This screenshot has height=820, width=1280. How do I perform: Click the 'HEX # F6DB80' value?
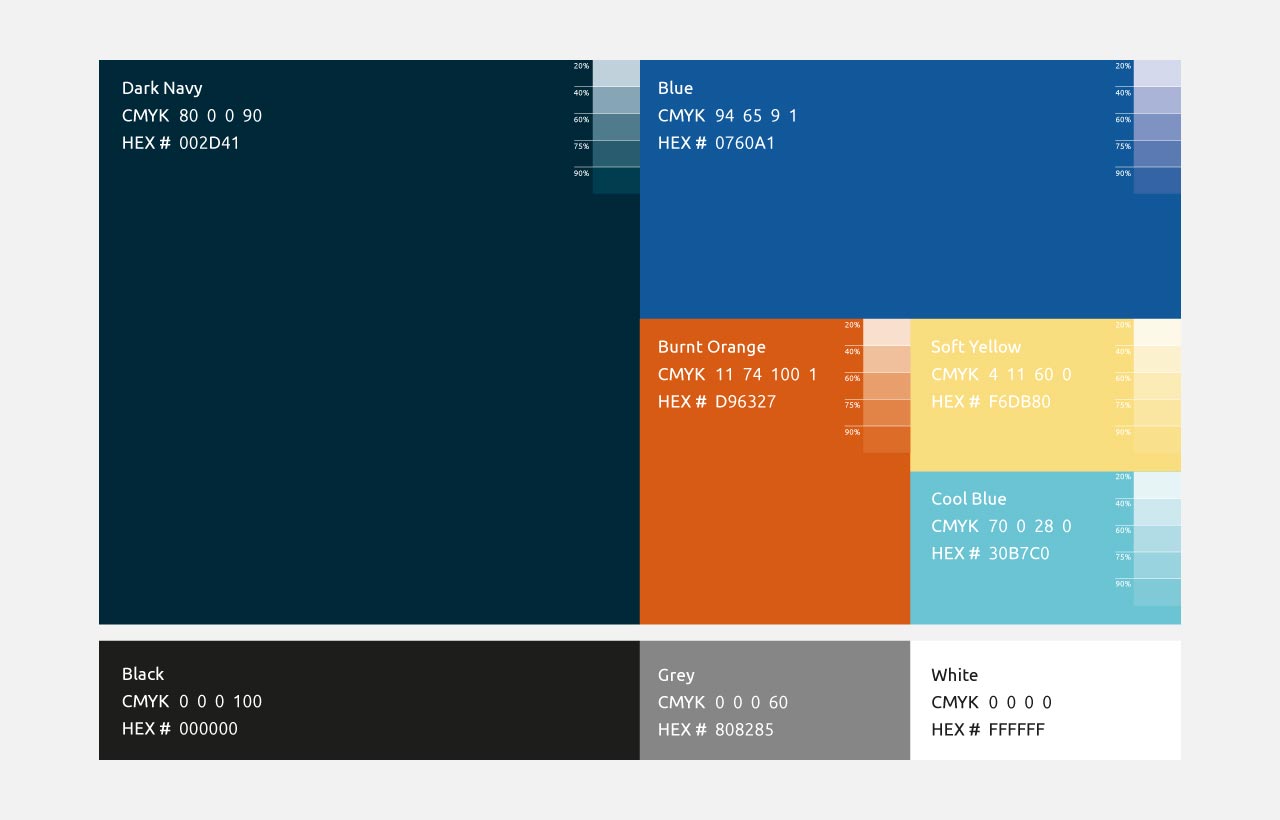[x=991, y=402]
